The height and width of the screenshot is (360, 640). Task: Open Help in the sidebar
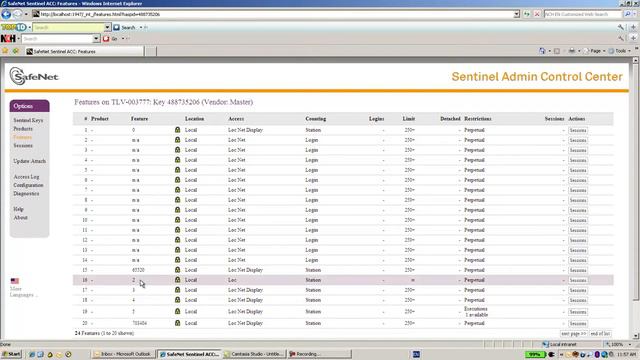pos(18,209)
